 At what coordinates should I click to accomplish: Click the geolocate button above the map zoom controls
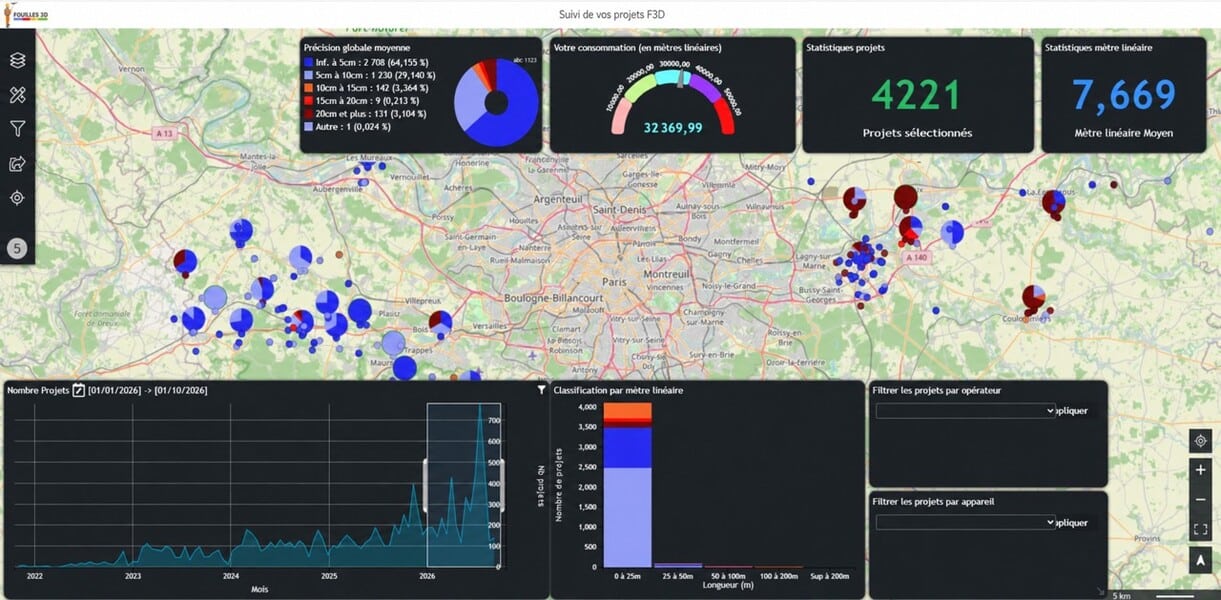[x=1201, y=440]
